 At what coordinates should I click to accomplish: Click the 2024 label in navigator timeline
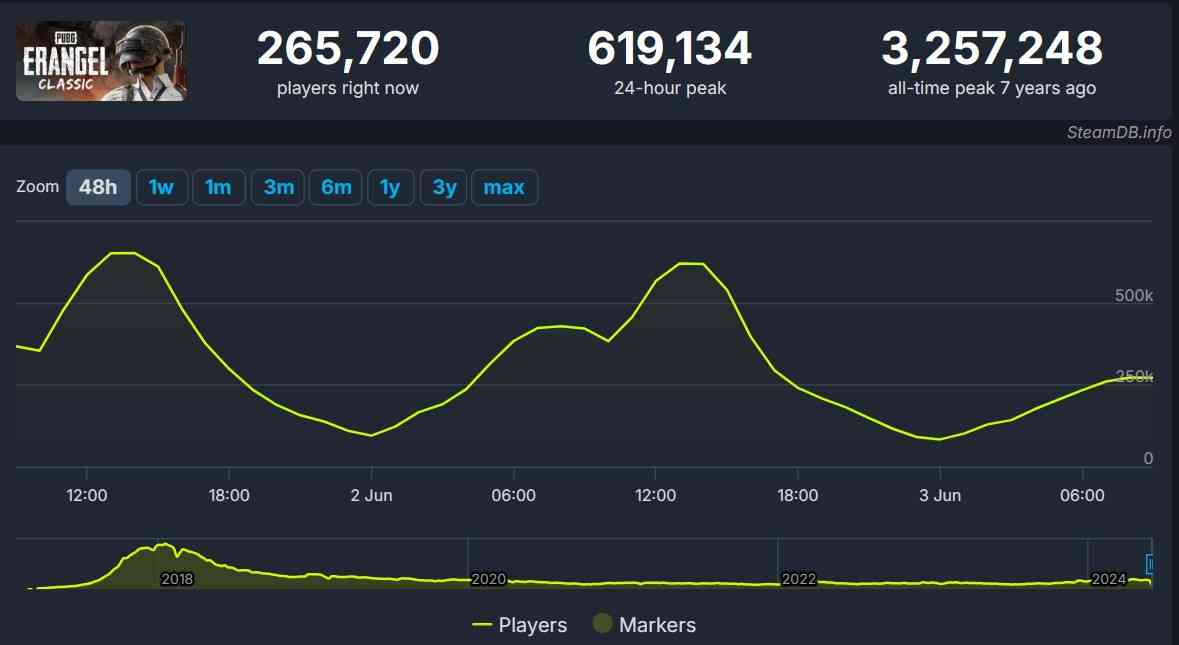pyautogui.click(x=1108, y=579)
